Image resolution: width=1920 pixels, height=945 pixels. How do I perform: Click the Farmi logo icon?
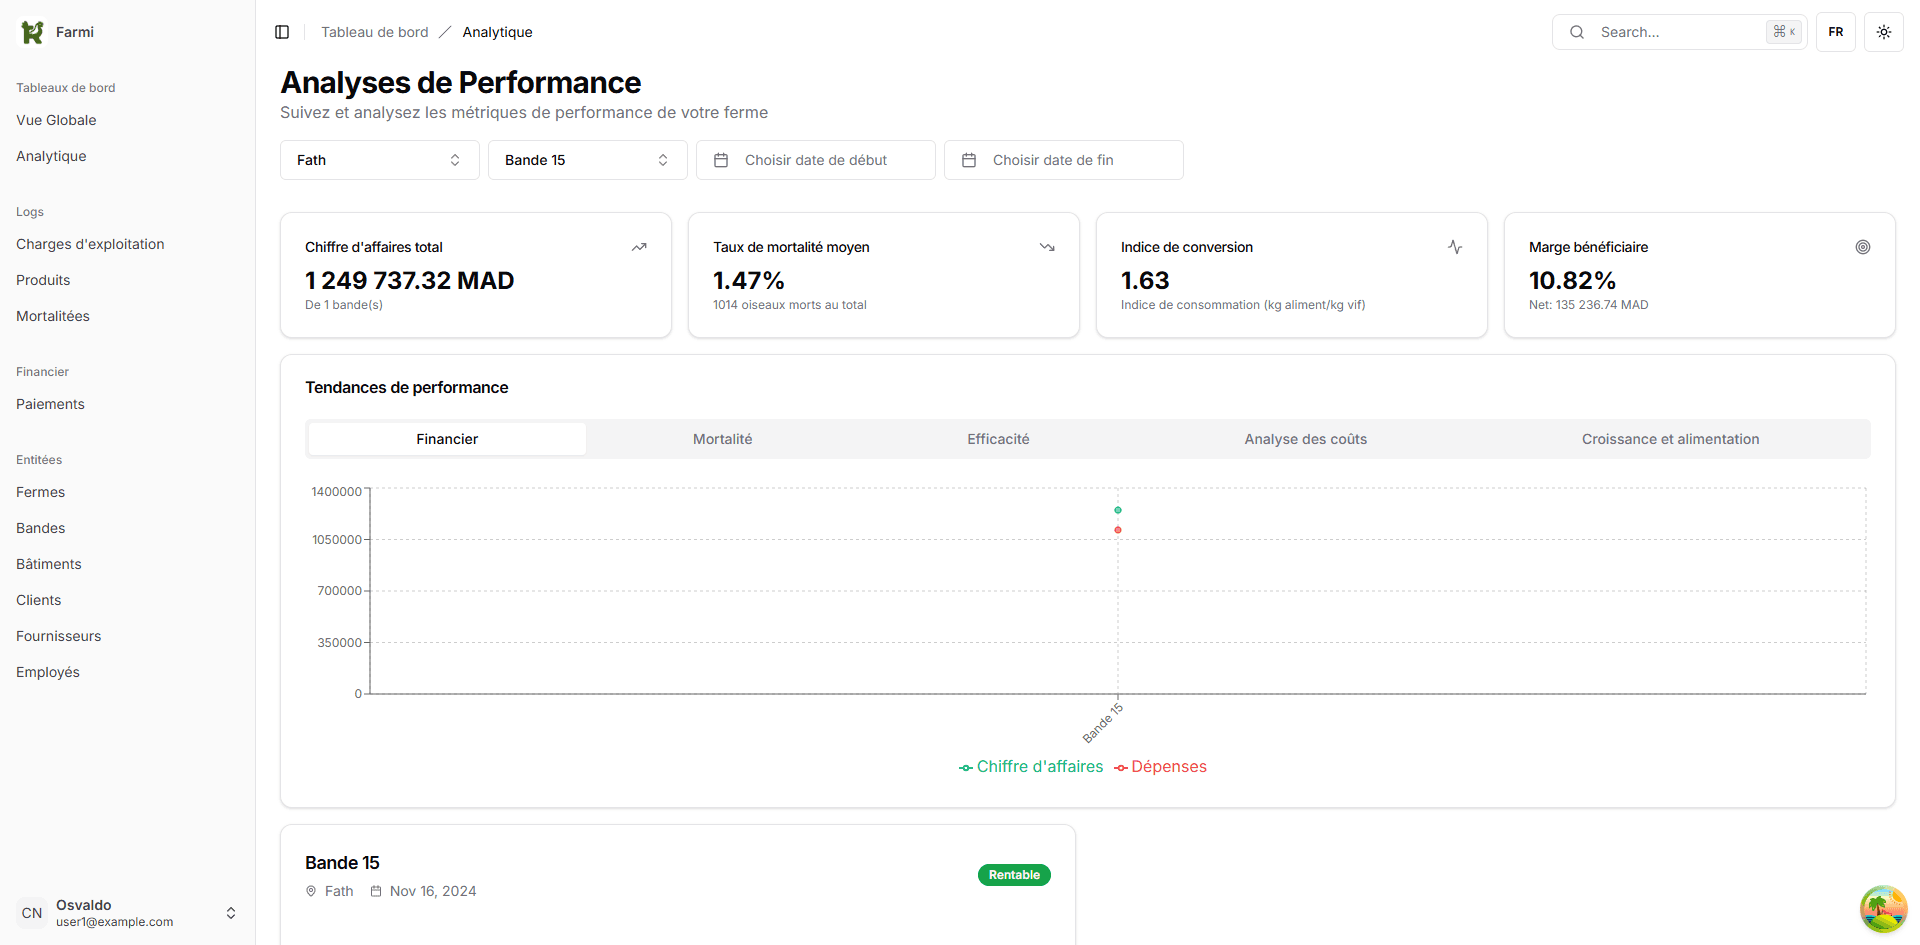[31, 31]
